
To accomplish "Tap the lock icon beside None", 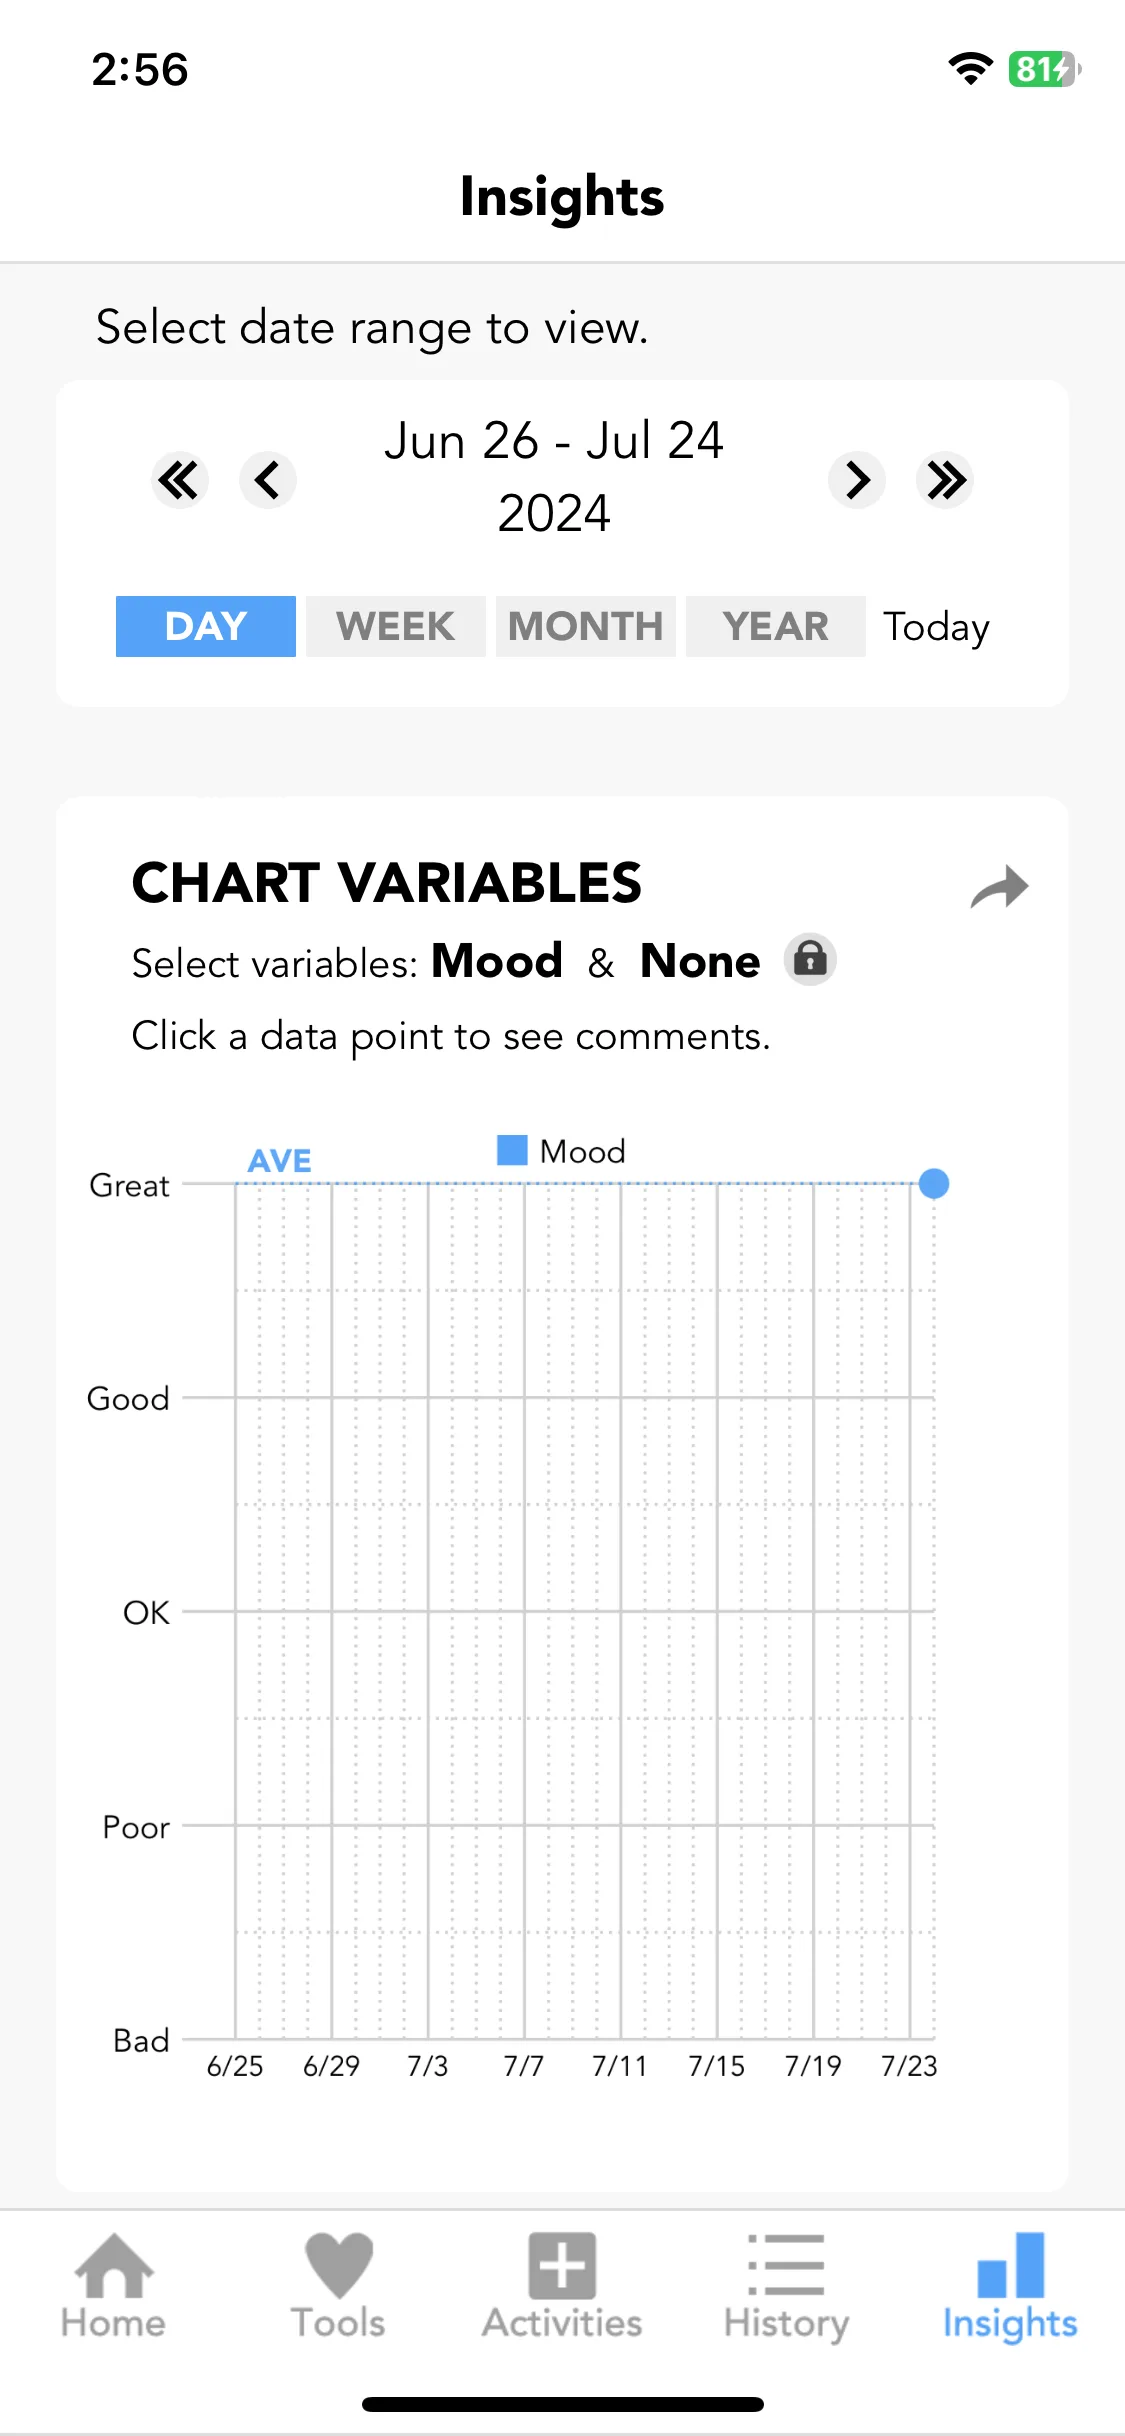I will pos(810,960).
